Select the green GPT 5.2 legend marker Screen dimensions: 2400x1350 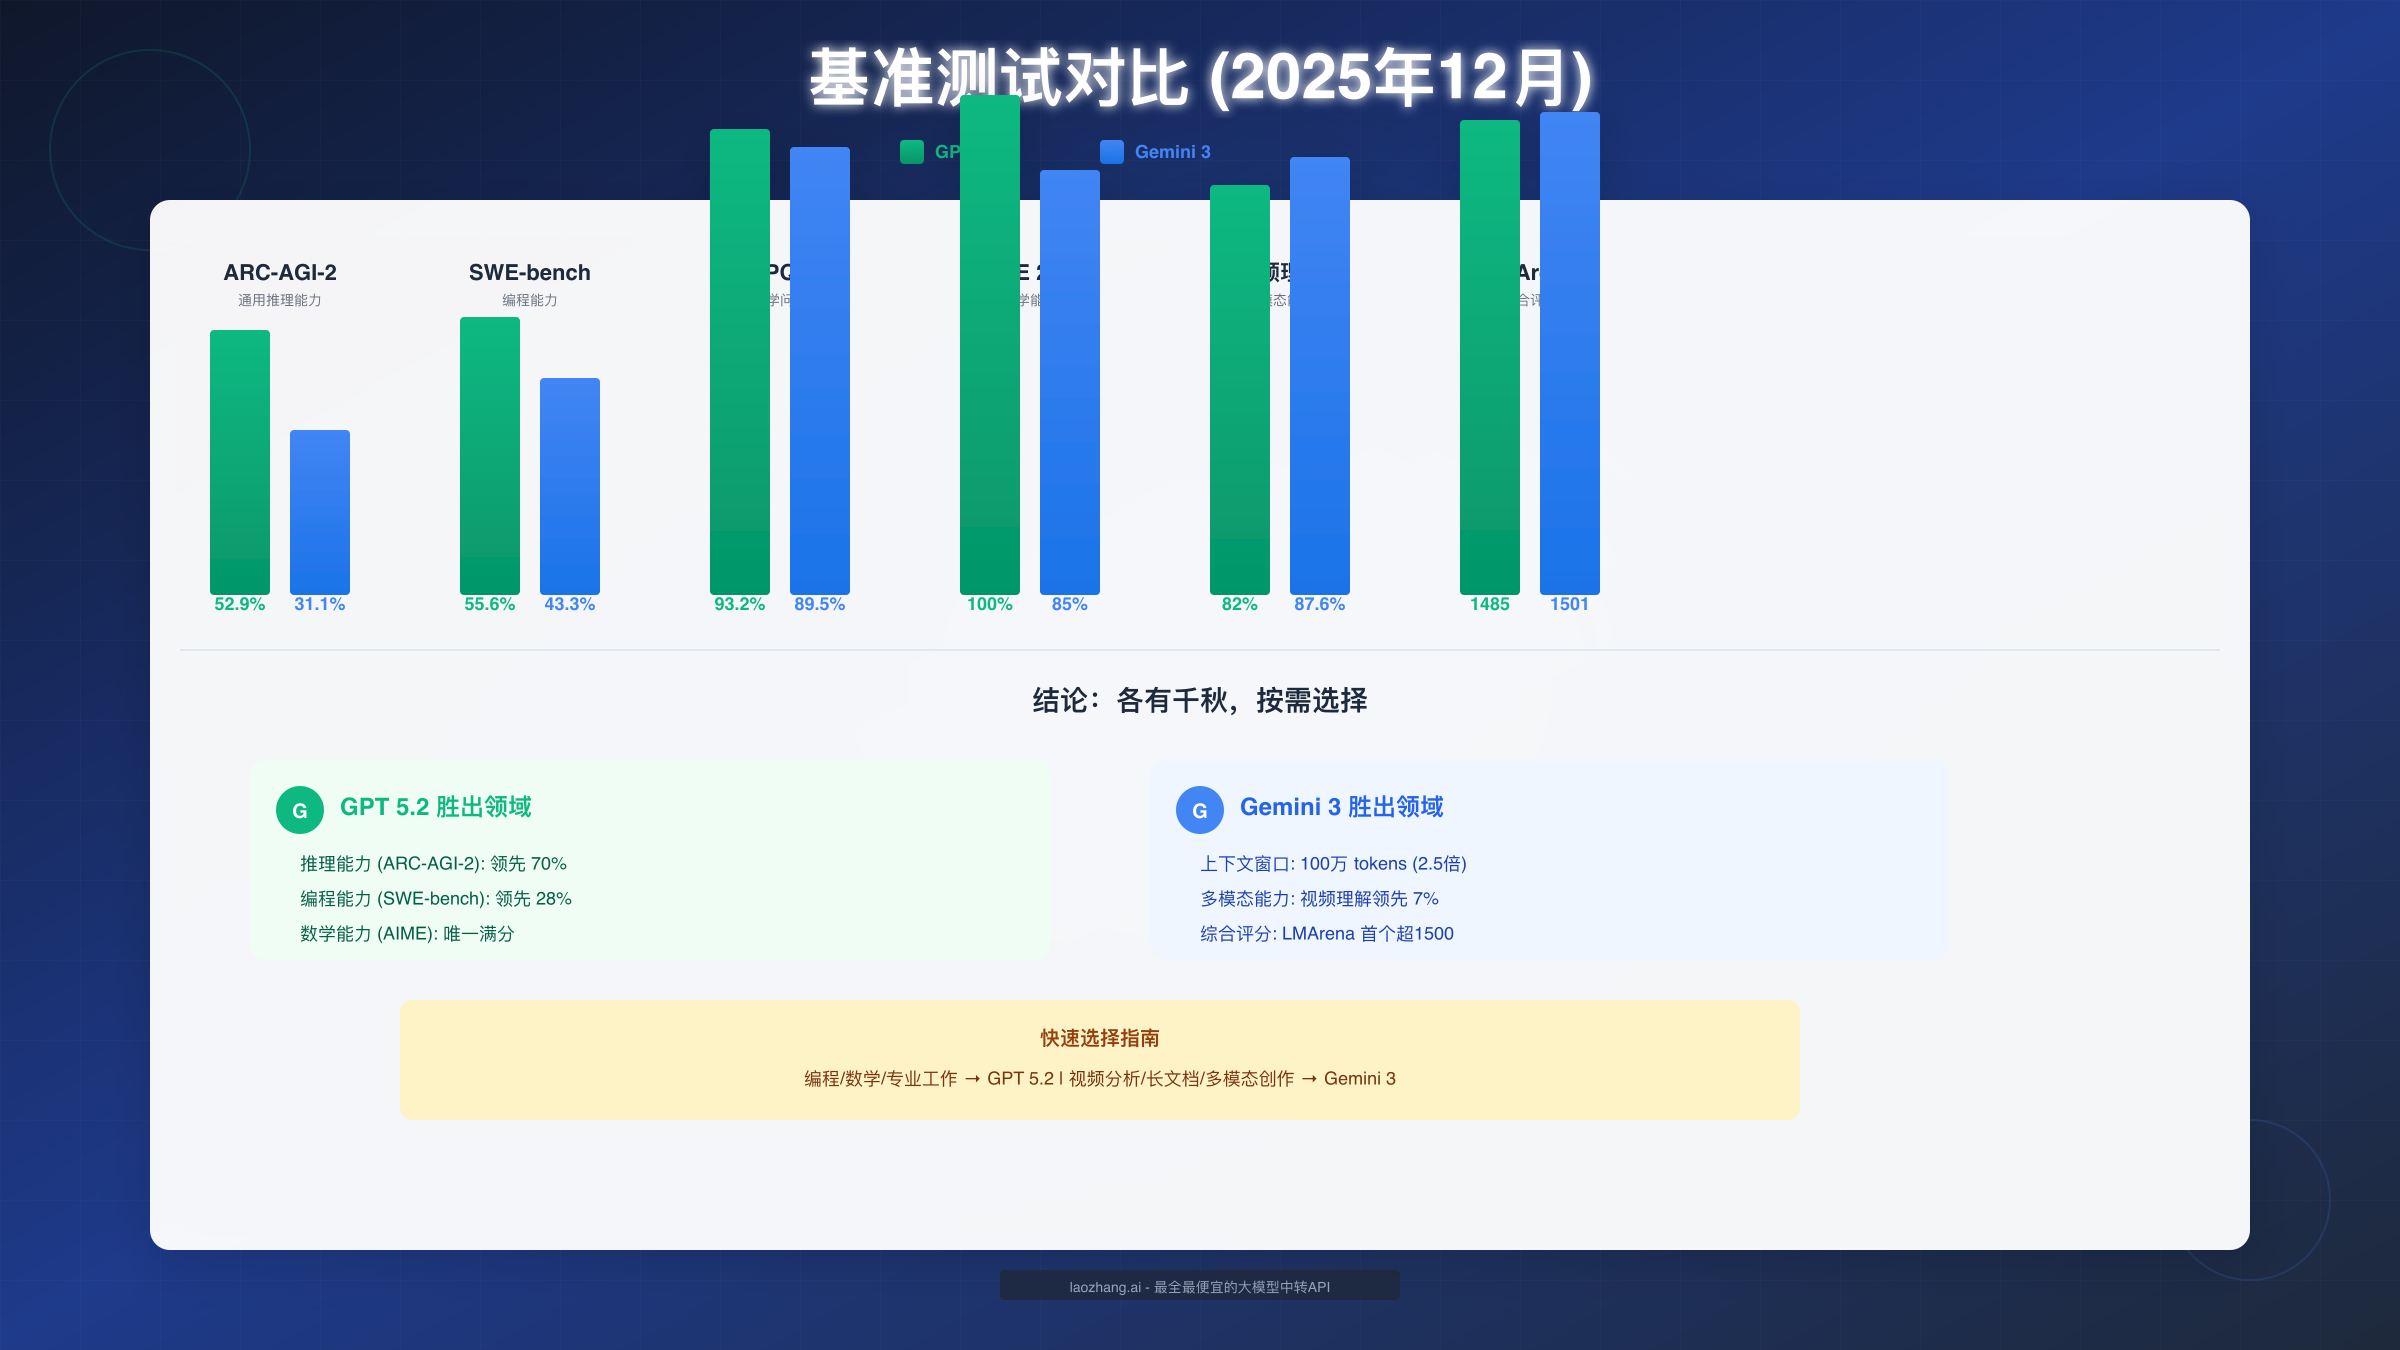coord(911,152)
